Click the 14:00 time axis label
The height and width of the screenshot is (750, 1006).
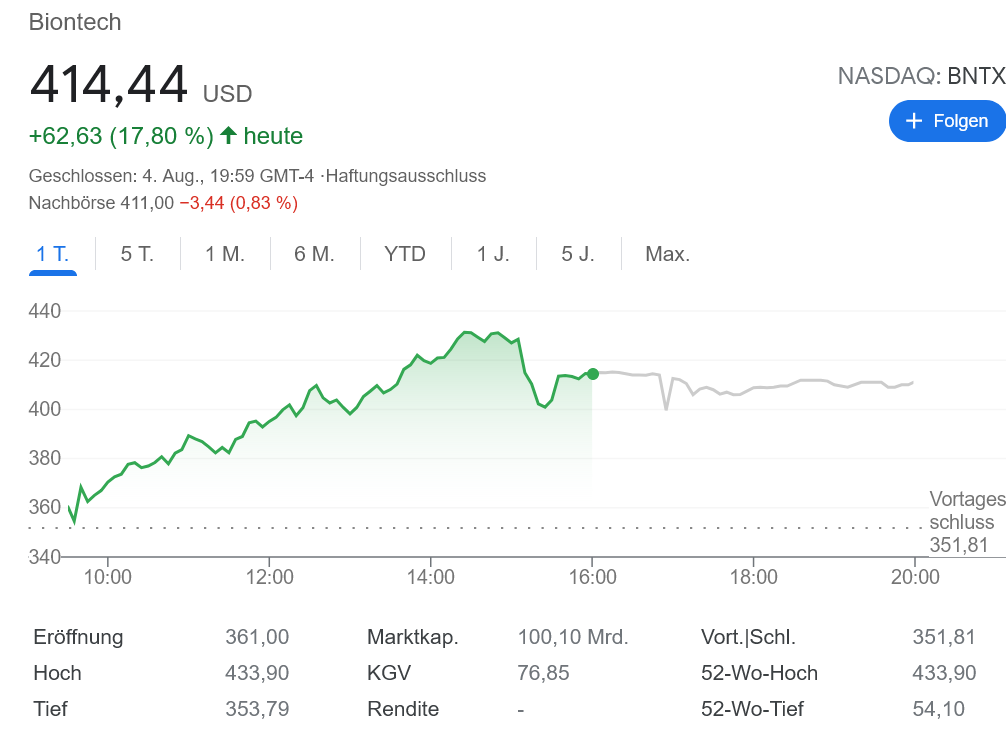[x=431, y=577]
